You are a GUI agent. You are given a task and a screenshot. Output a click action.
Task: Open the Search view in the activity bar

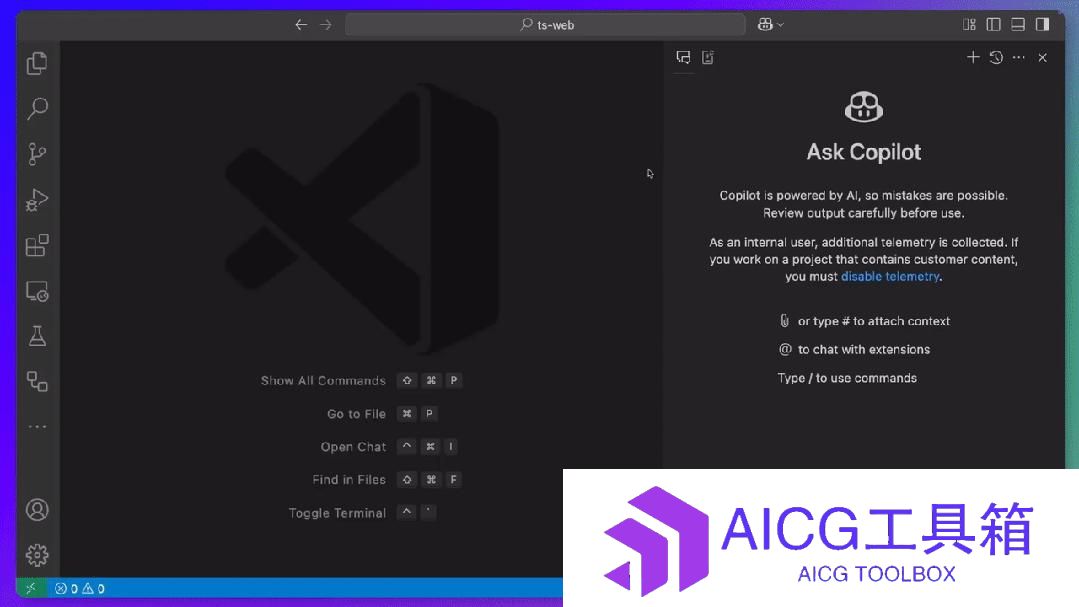coord(37,108)
